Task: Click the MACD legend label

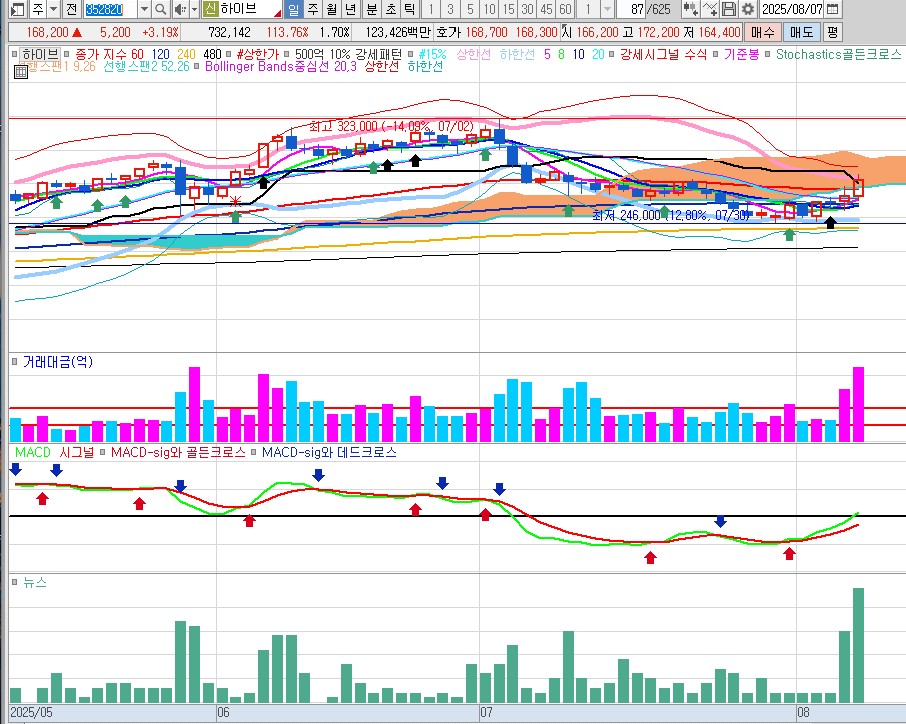Action: click(33, 452)
